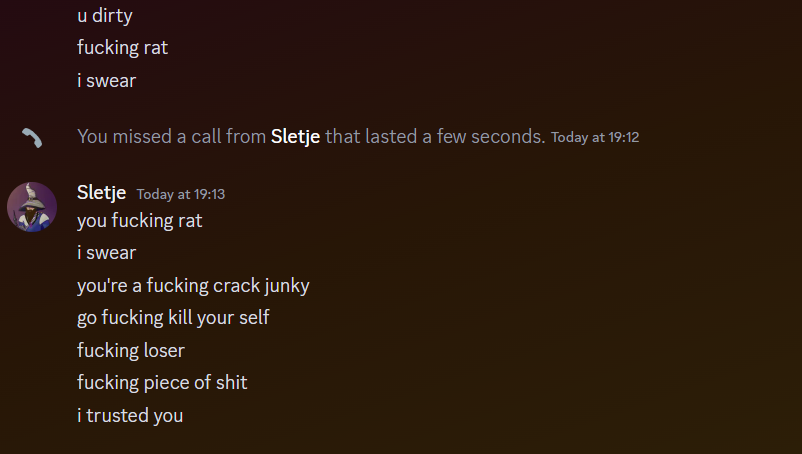This screenshot has width=802, height=454.
Task: Select the "u dirty" message line
Action: pyautogui.click(x=104, y=16)
